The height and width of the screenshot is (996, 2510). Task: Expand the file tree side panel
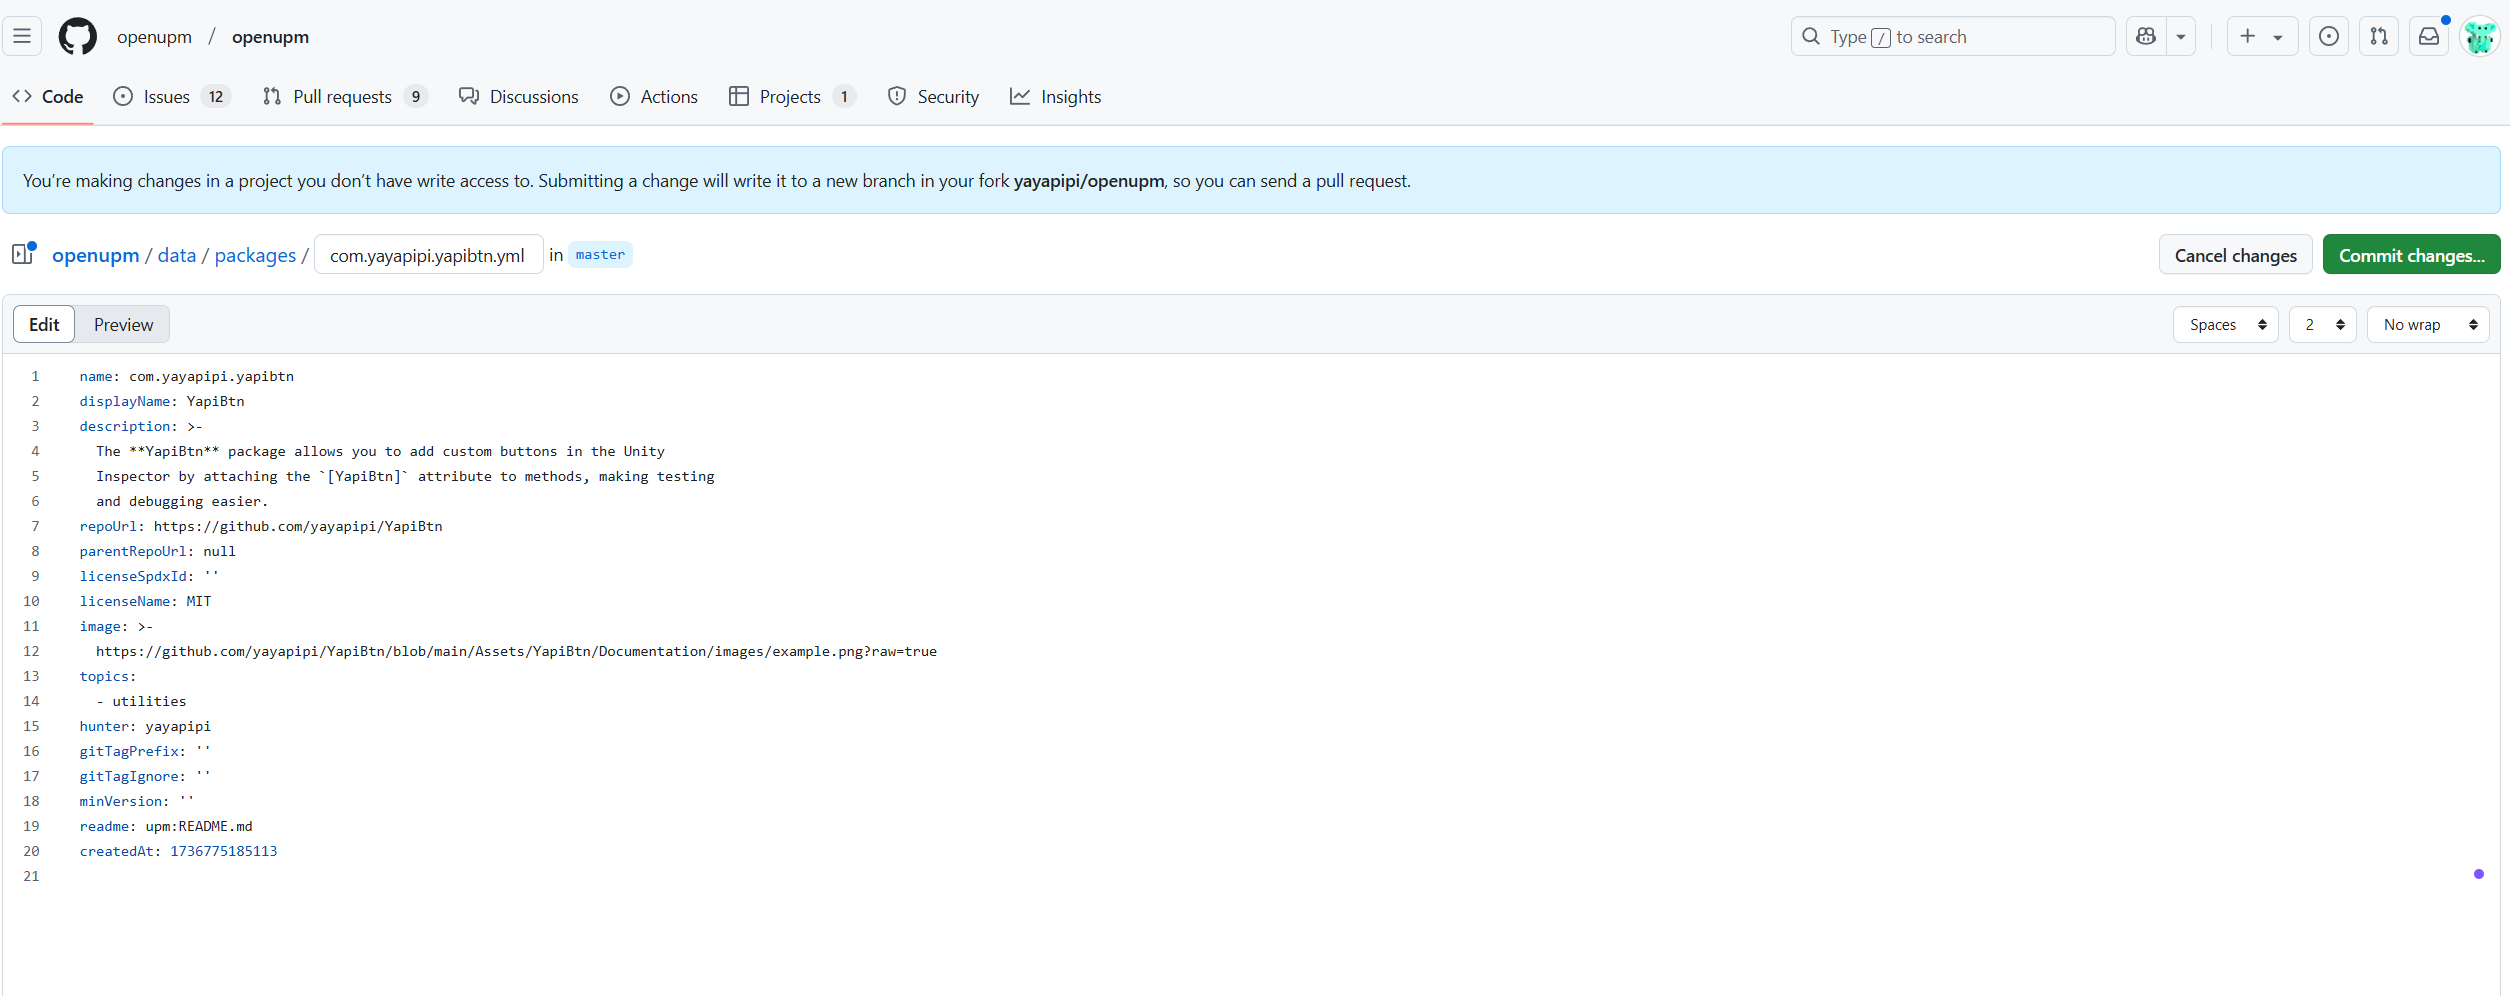point(23,254)
